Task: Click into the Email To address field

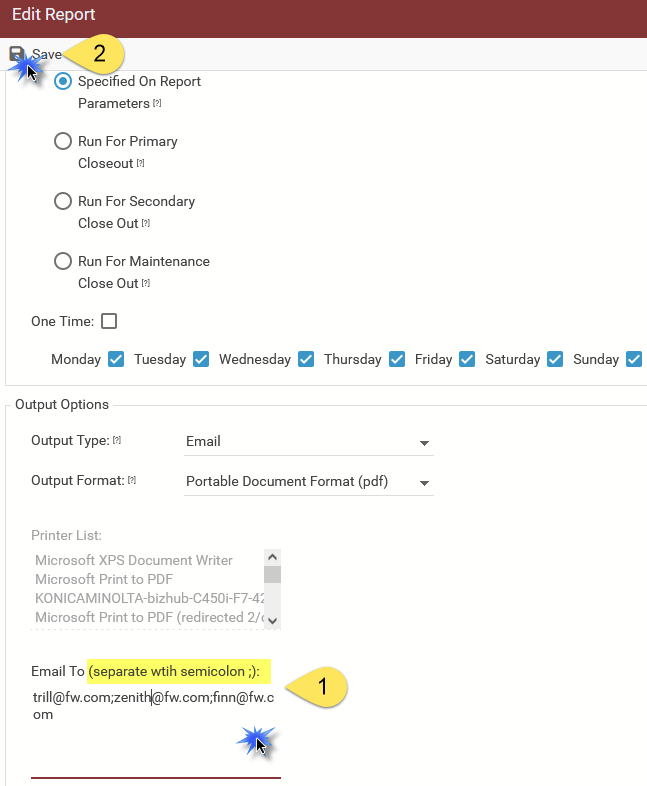Action: coord(156,734)
